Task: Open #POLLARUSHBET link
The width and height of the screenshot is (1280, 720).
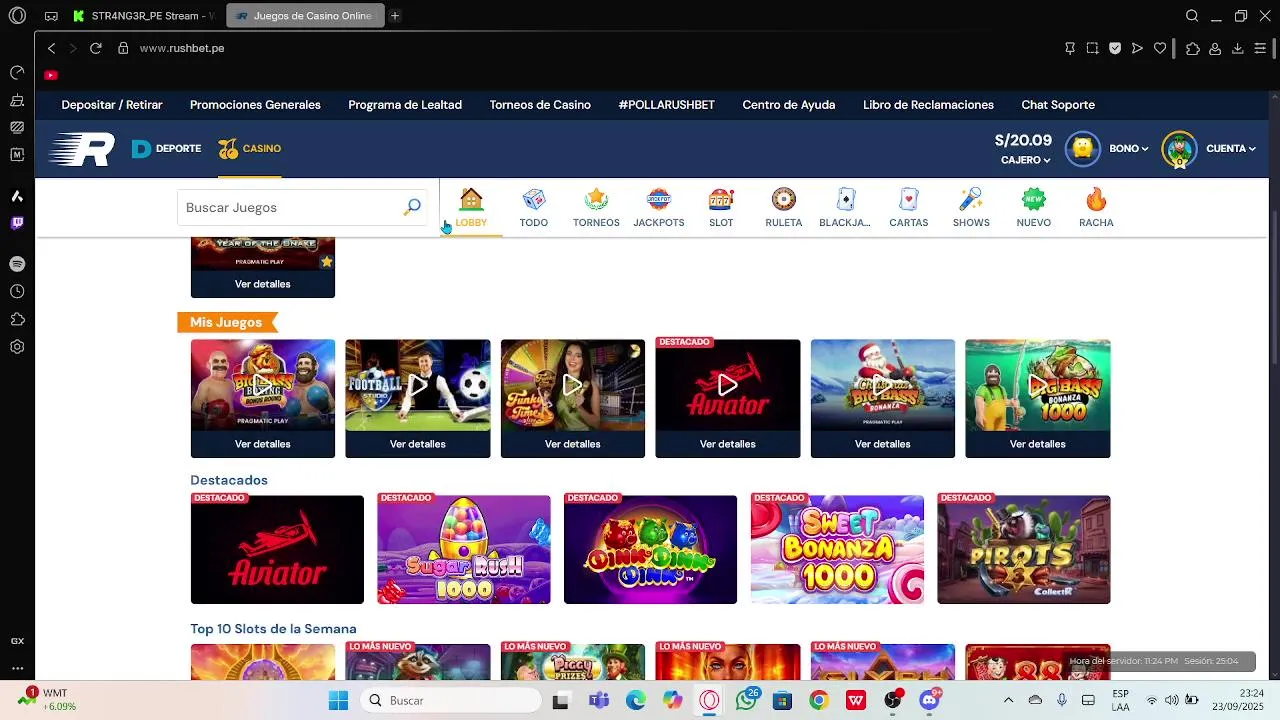Action: coord(667,105)
